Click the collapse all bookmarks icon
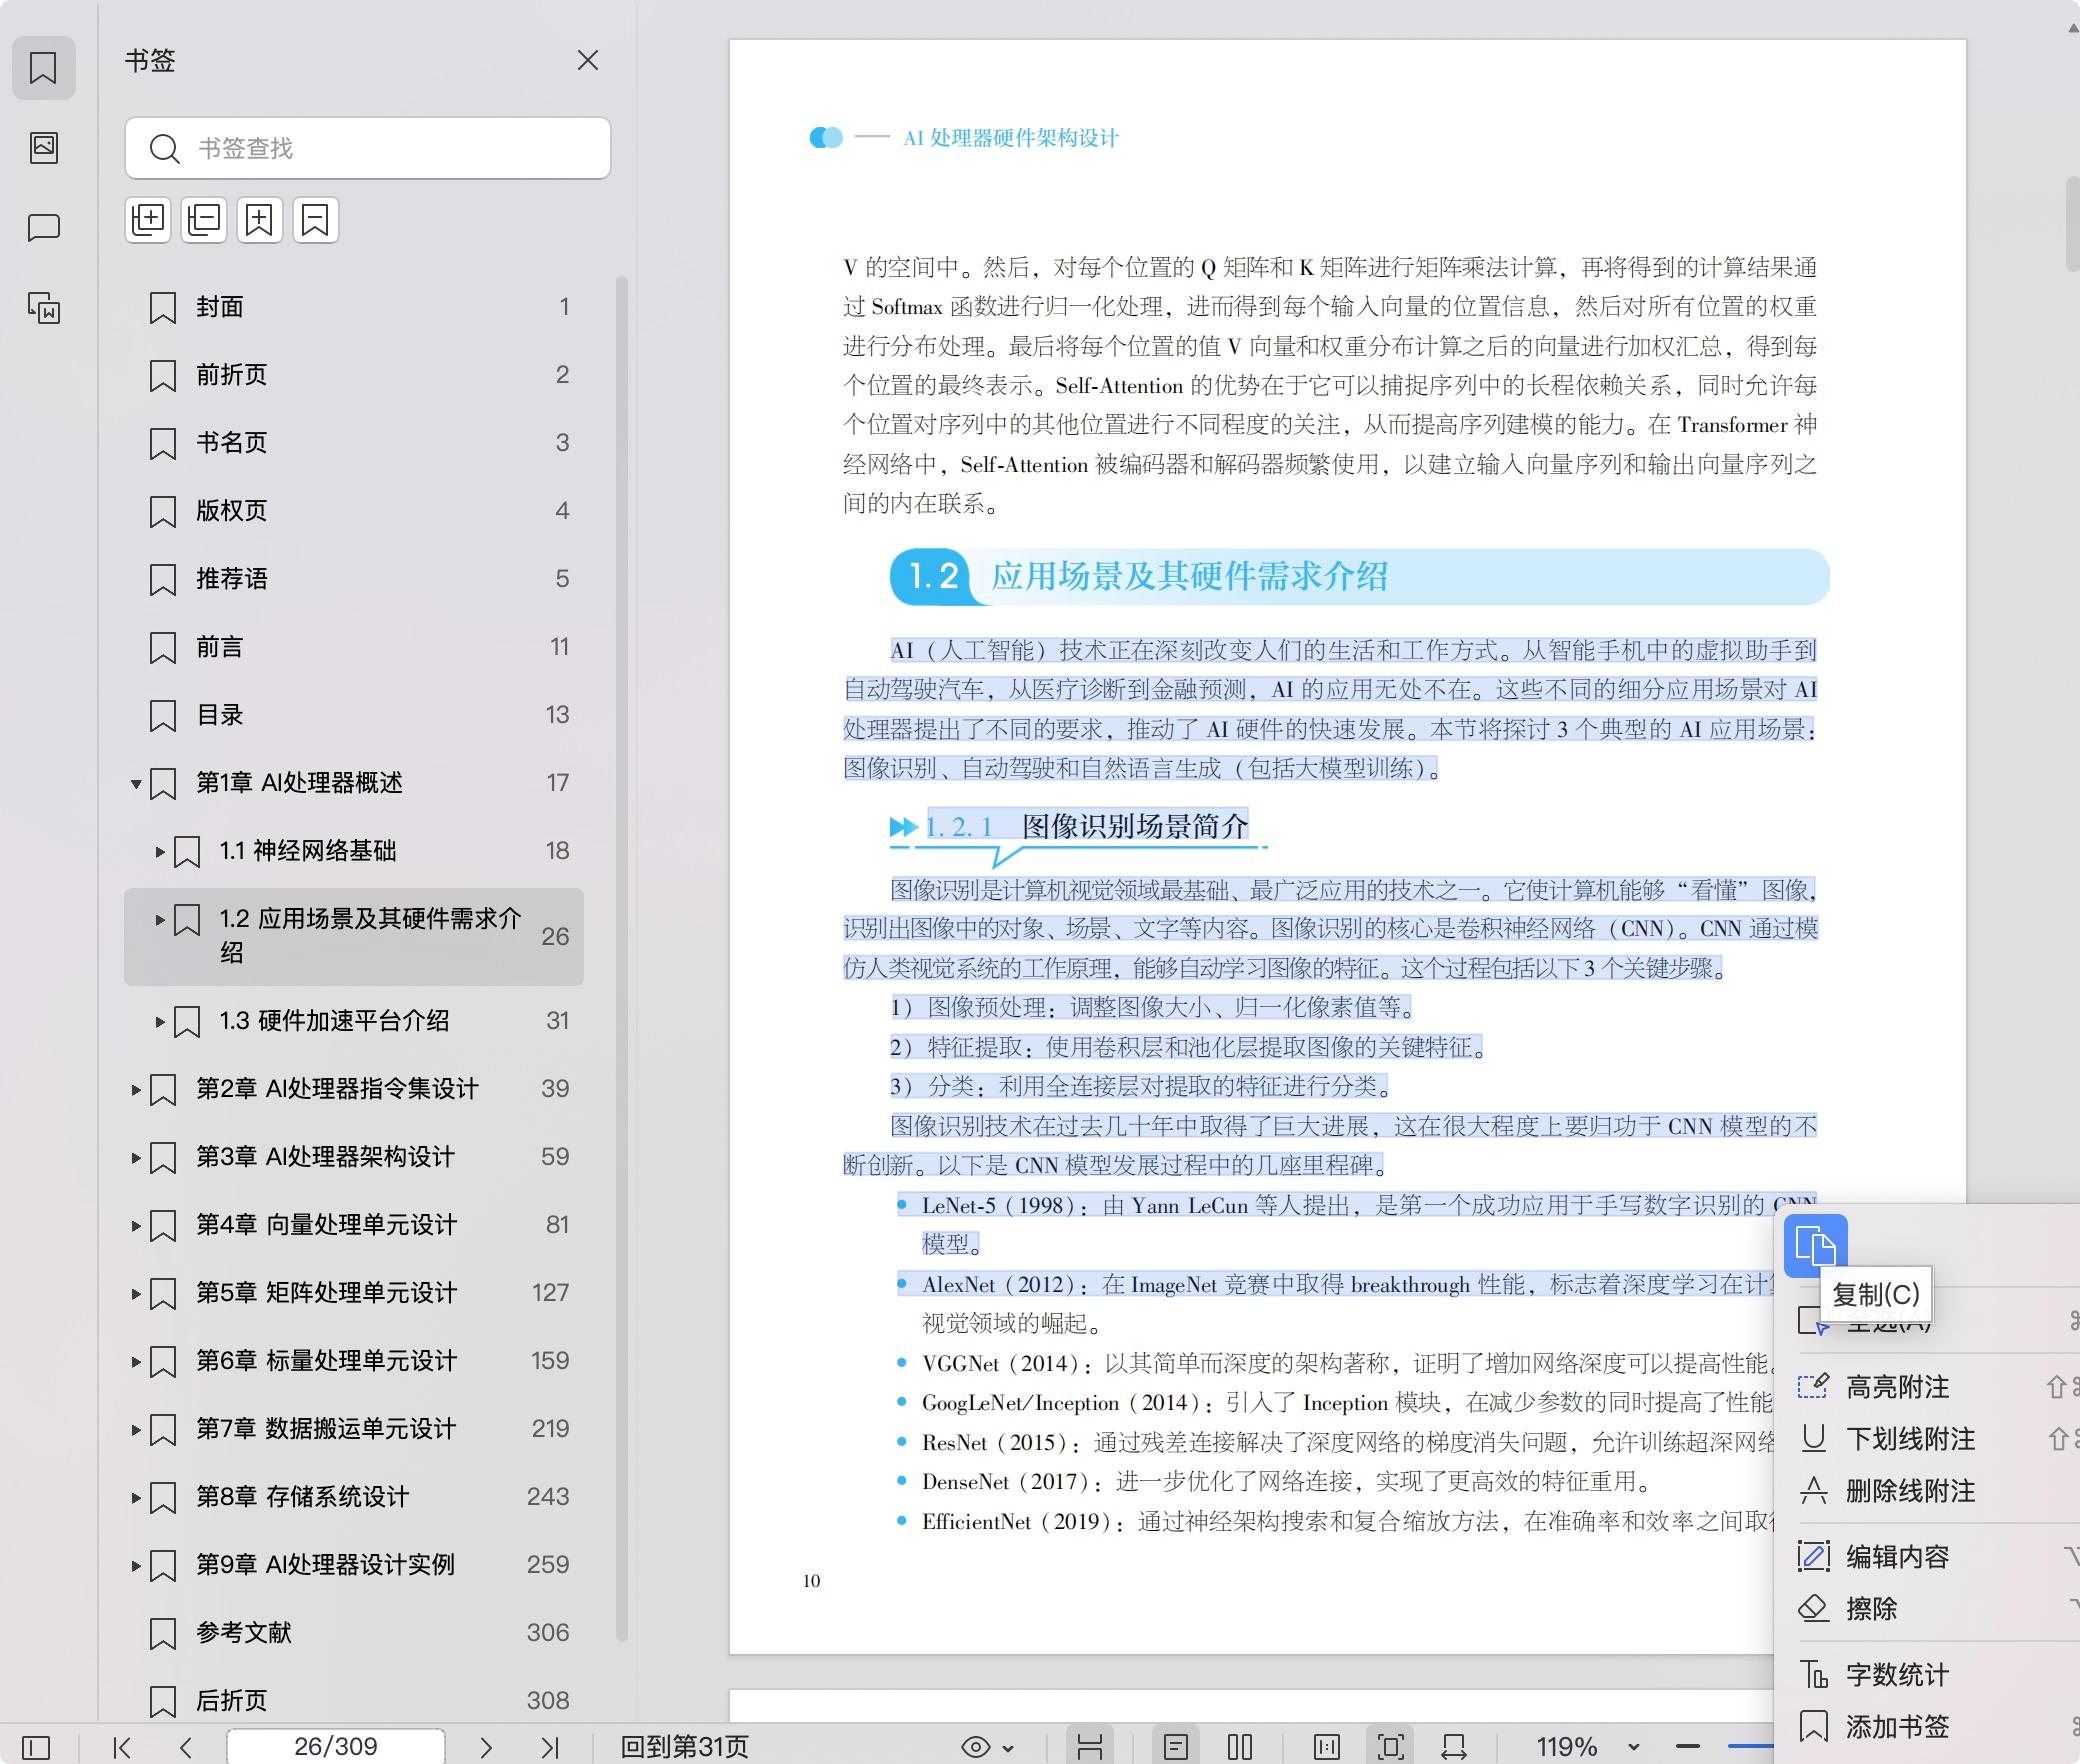 coord(204,220)
